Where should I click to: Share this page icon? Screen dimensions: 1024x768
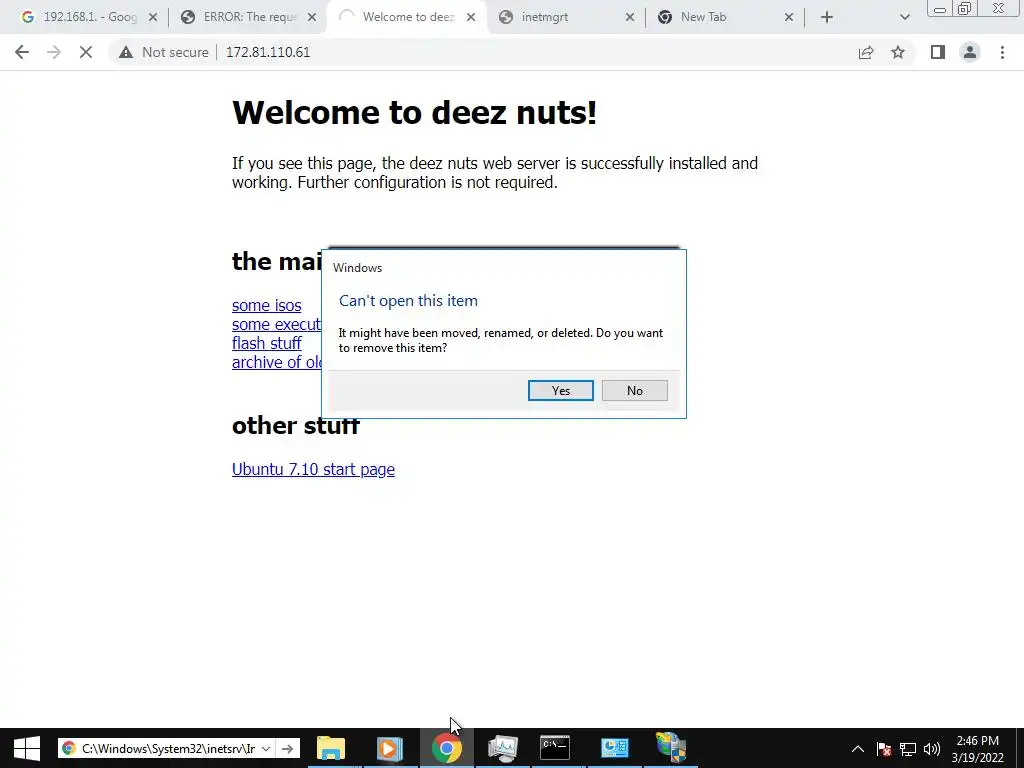pyautogui.click(x=866, y=52)
